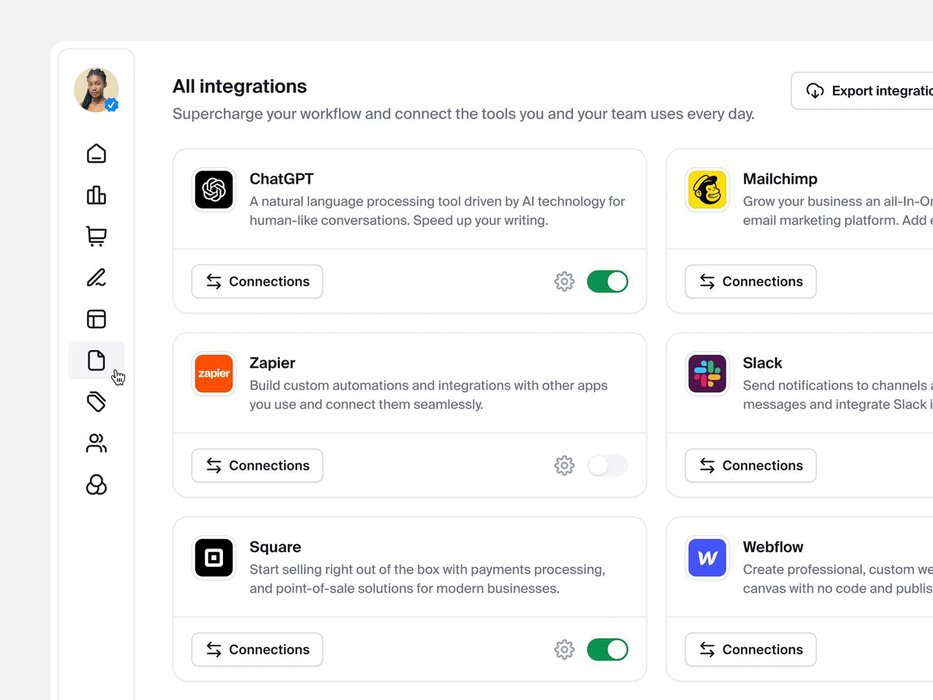Open the bar chart analytics icon
The height and width of the screenshot is (700, 933).
click(x=96, y=195)
